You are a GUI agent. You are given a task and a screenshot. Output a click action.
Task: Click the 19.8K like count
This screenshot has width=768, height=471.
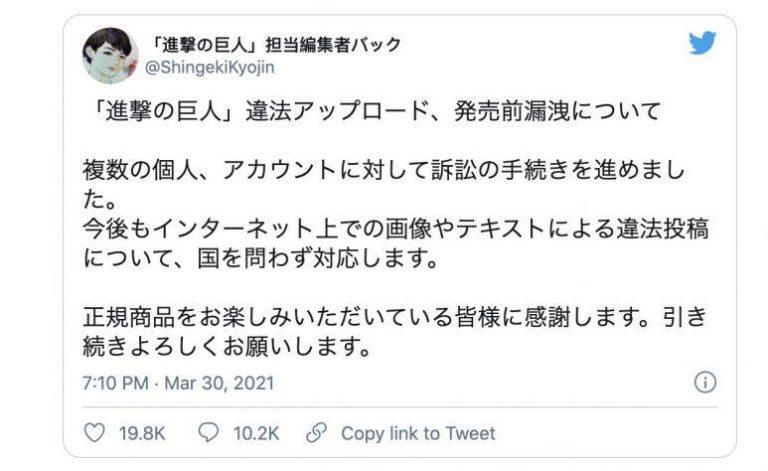pyautogui.click(x=142, y=433)
